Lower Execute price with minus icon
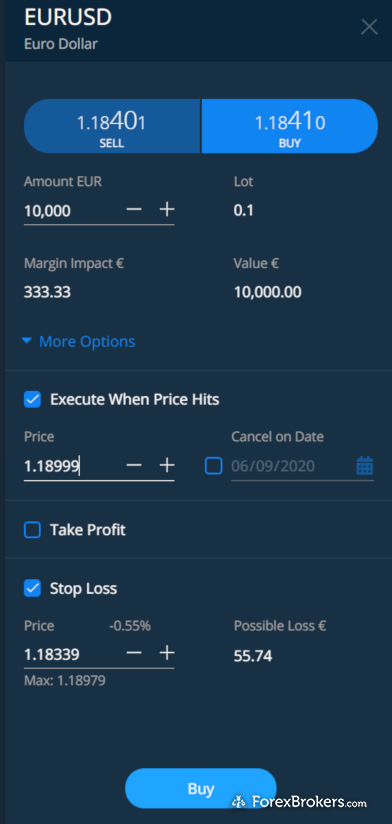Image resolution: width=392 pixels, height=824 pixels. pyautogui.click(x=134, y=465)
